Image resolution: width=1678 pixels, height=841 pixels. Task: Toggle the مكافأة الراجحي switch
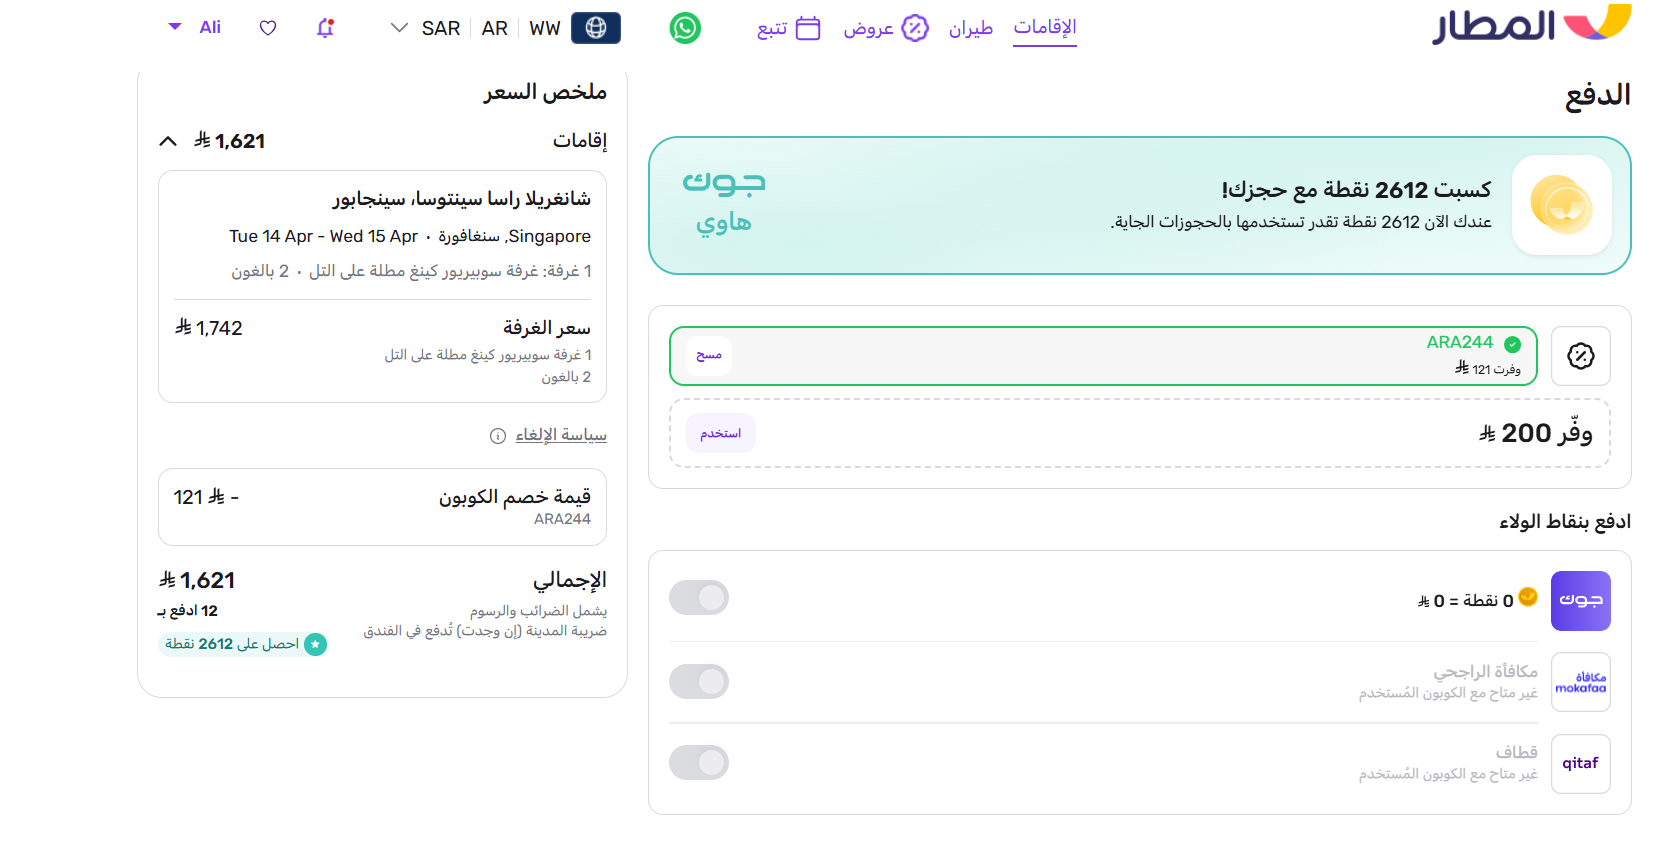click(x=699, y=681)
